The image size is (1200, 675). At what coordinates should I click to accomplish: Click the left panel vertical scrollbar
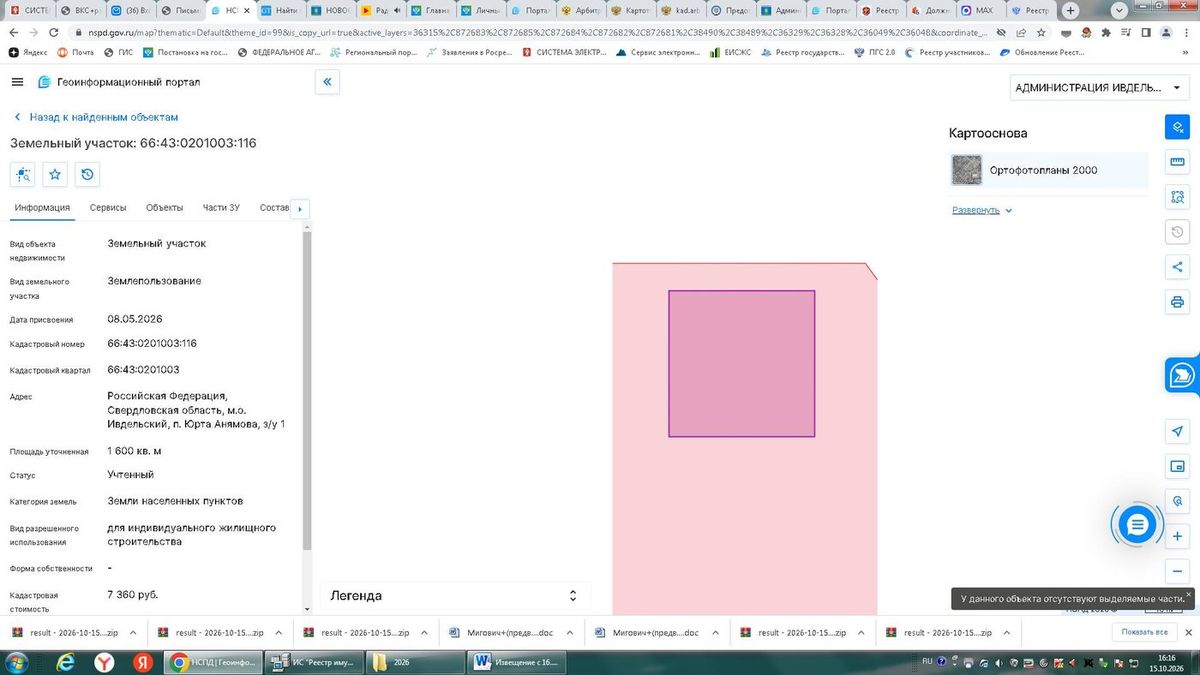click(x=307, y=390)
